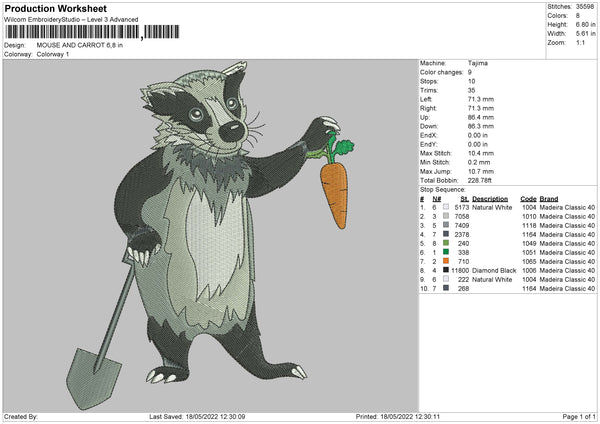Click thread code 1065
600x424 pixels.
[x=529, y=261]
